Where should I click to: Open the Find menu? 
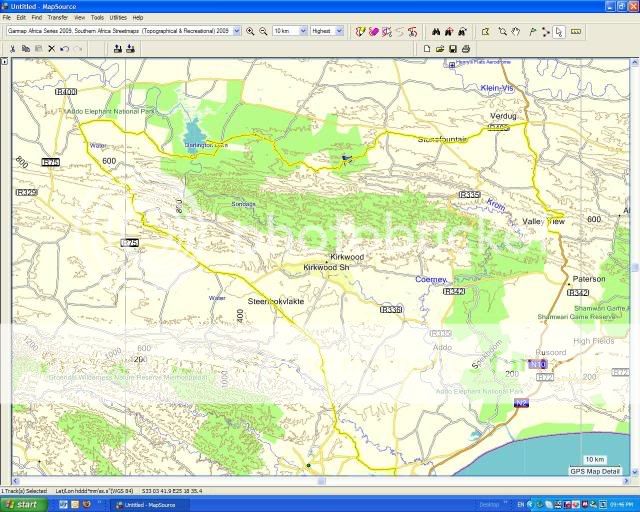(37, 18)
